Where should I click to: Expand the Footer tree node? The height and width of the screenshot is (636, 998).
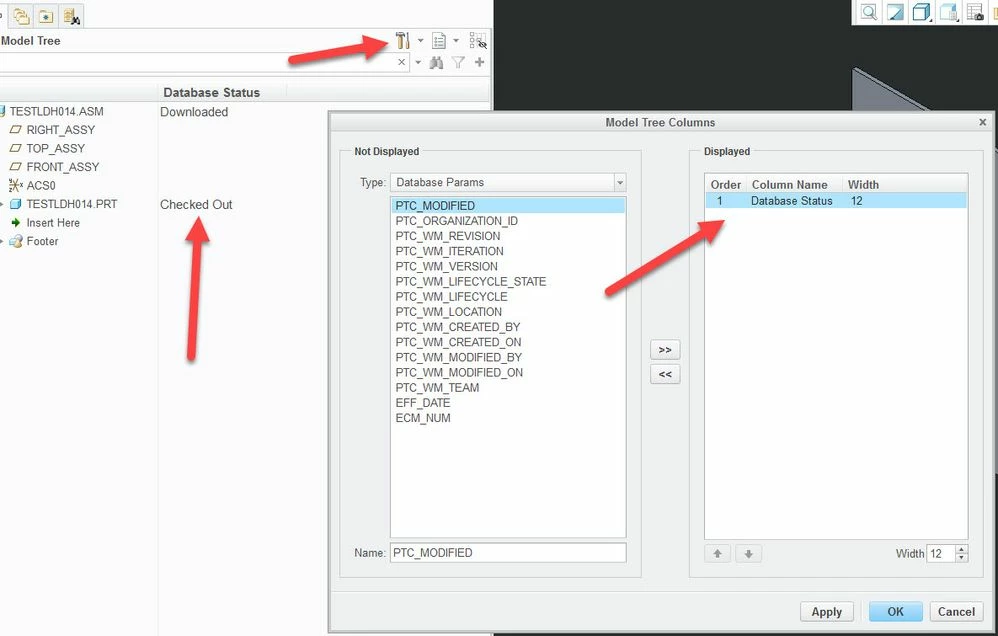[2, 242]
